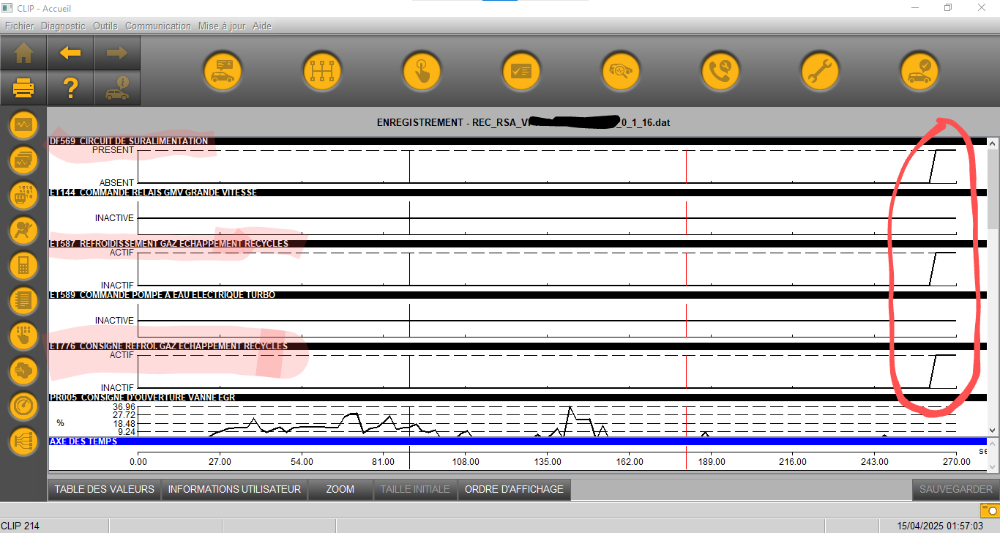Go back with the left arrow icon

pyautogui.click(x=70, y=53)
